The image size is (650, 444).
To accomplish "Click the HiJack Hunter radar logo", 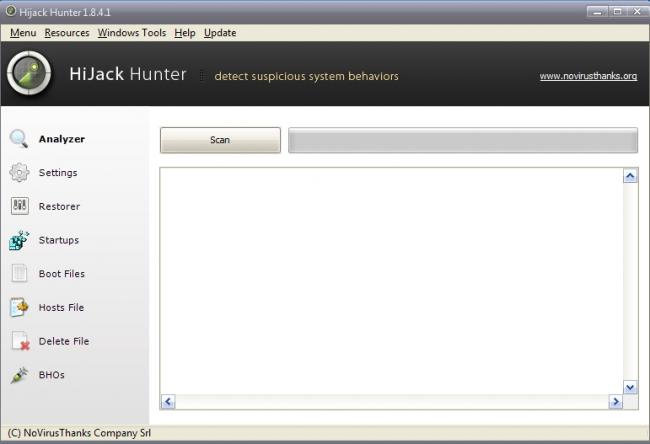I will 29,73.
